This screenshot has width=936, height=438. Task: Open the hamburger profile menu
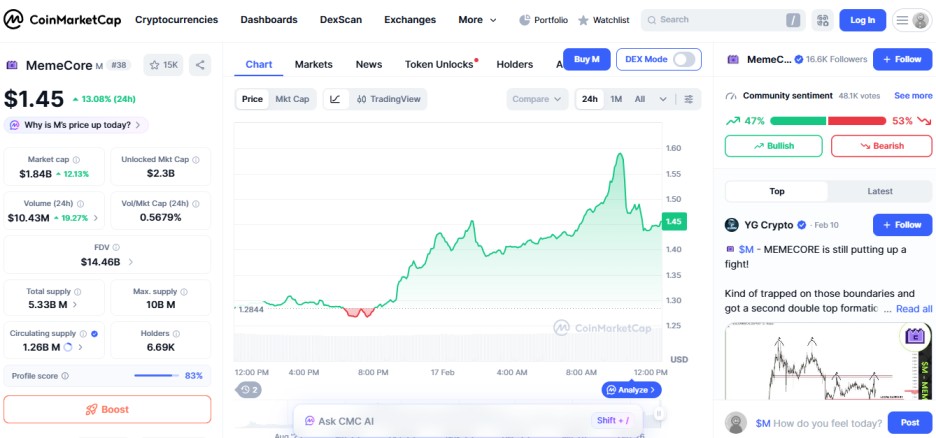tap(912, 20)
